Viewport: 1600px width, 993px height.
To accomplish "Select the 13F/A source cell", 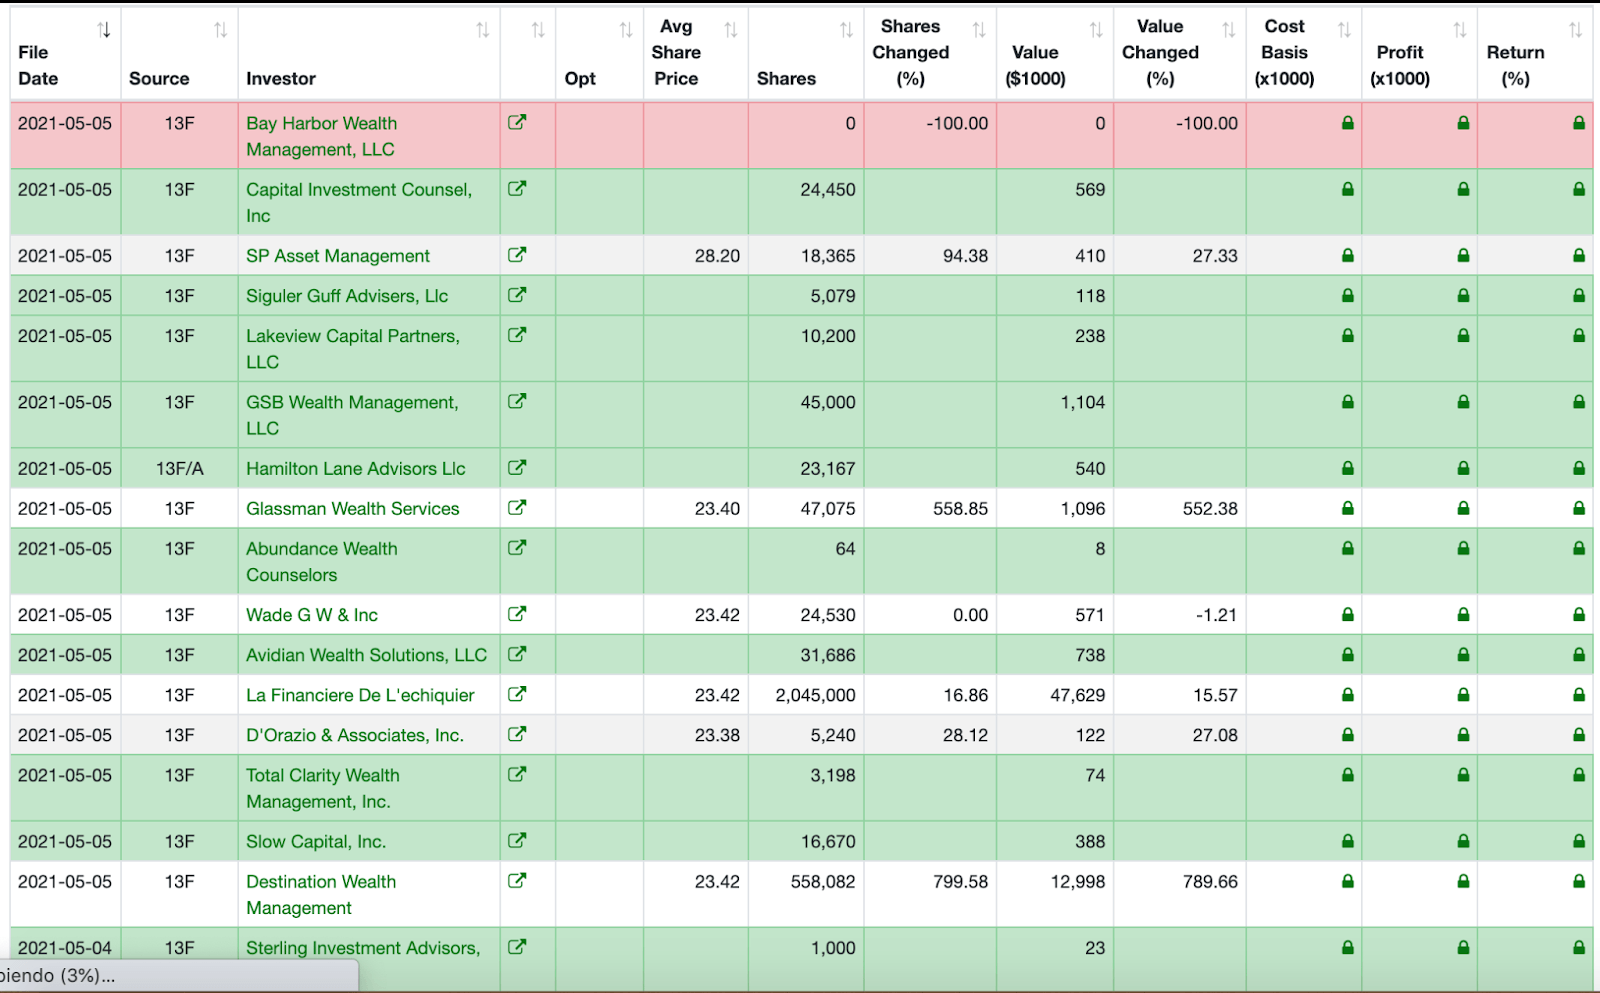I will coord(180,468).
